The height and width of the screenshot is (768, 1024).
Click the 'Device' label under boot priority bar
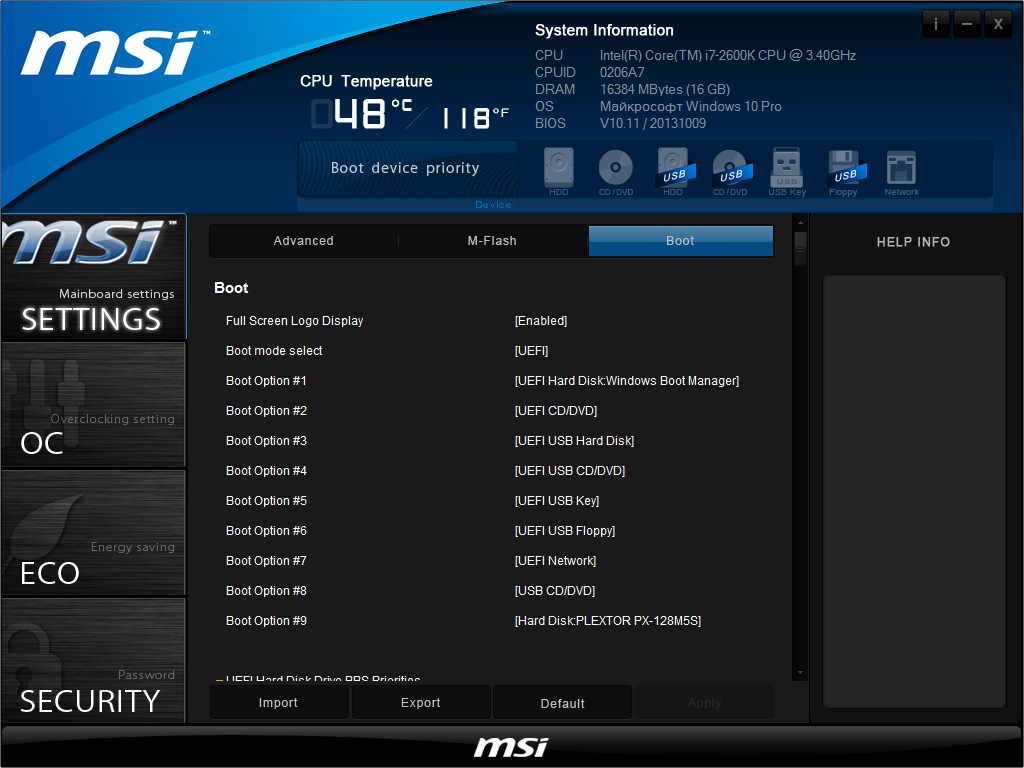493,204
